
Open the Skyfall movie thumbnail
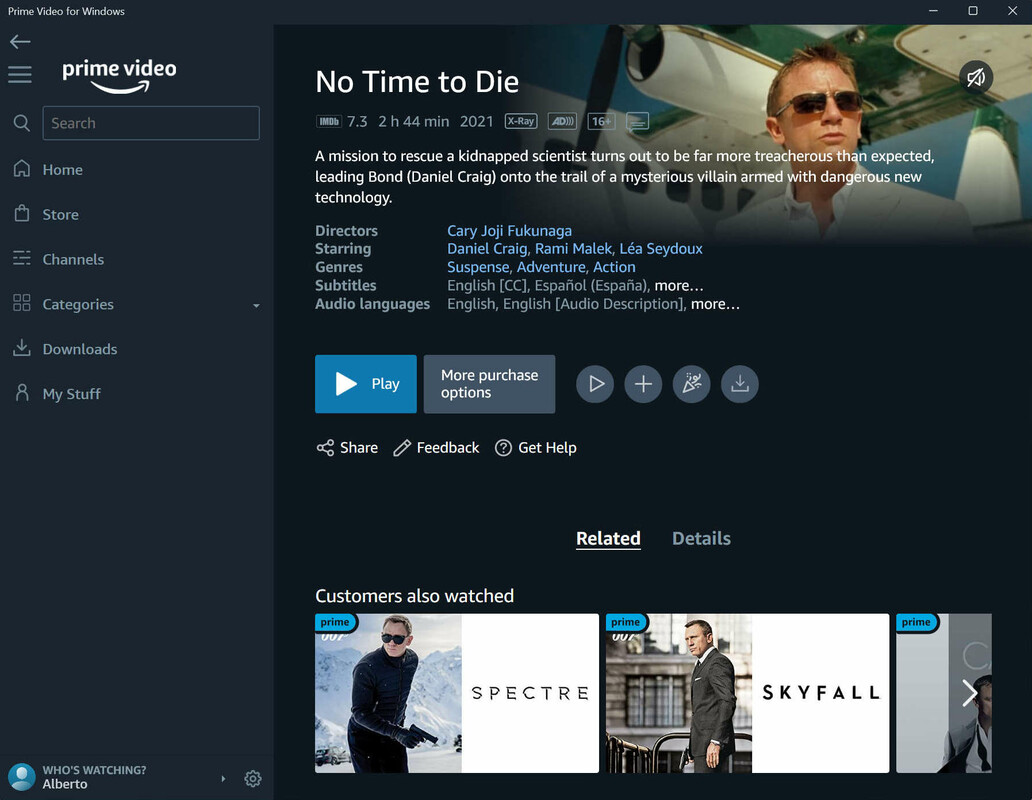click(x=747, y=693)
